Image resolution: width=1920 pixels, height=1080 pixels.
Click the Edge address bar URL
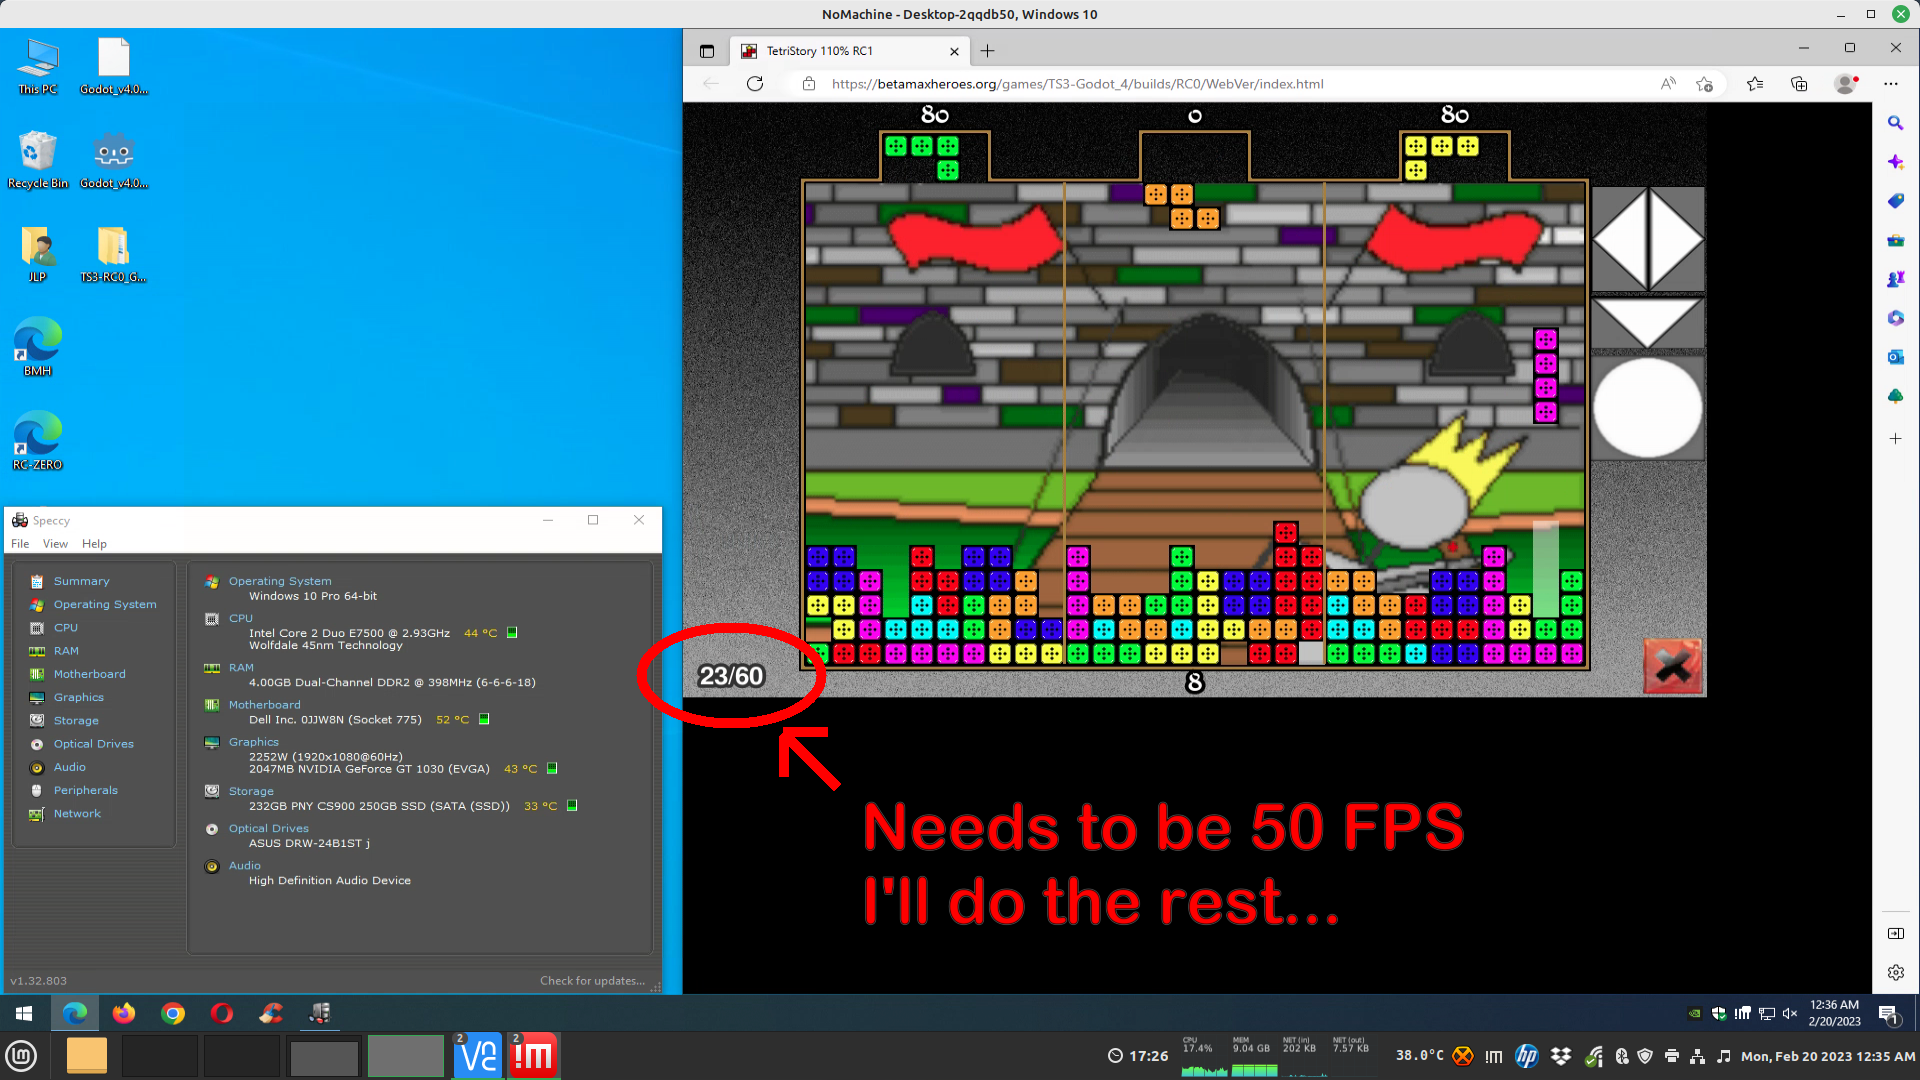coord(1078,84)
